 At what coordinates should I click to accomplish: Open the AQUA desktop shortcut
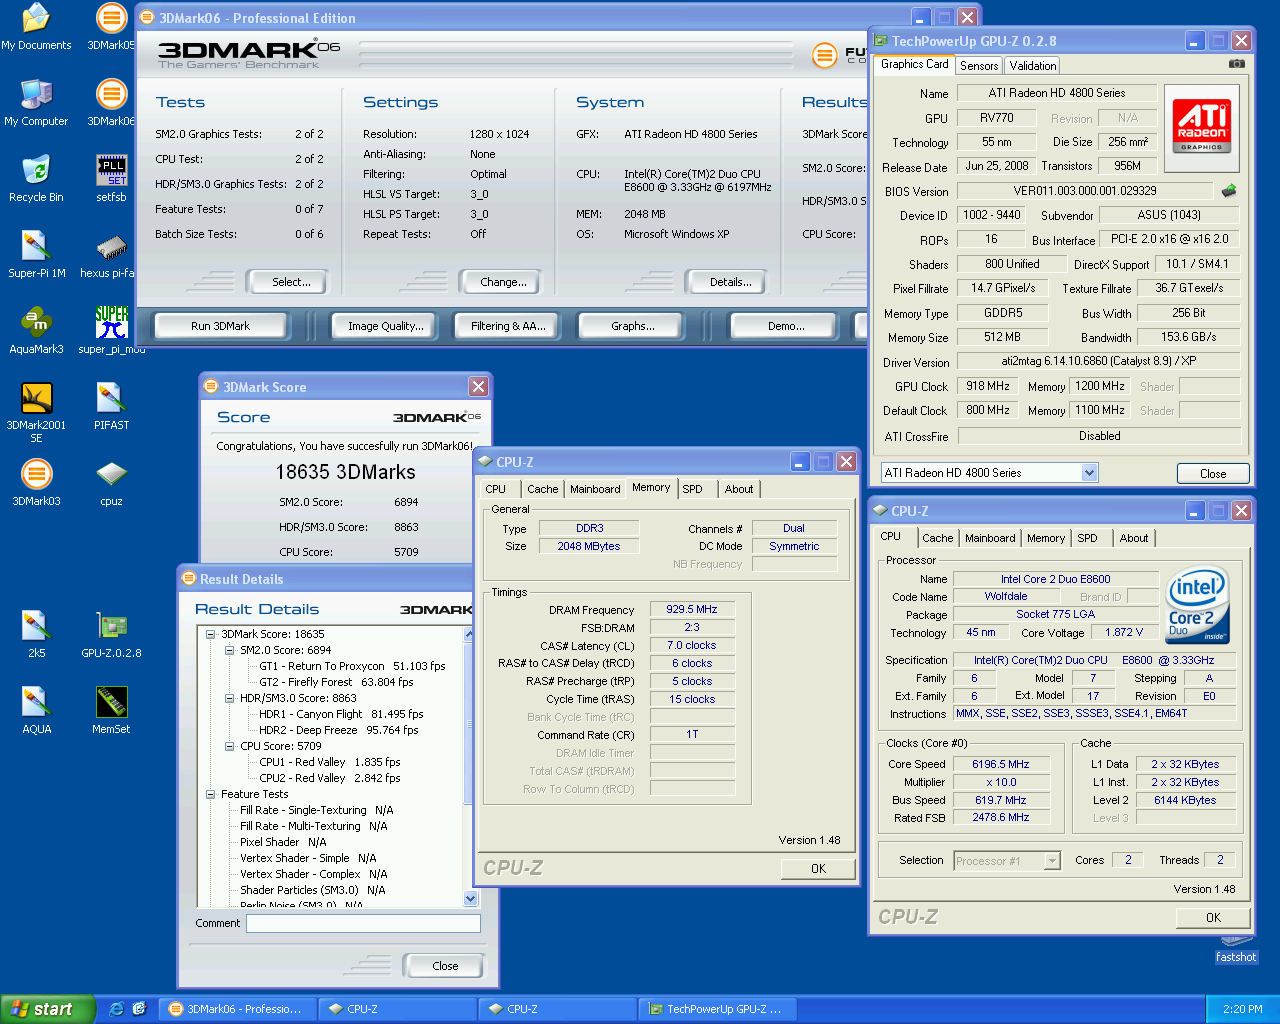pyautogui.click(x=36, y=711)
